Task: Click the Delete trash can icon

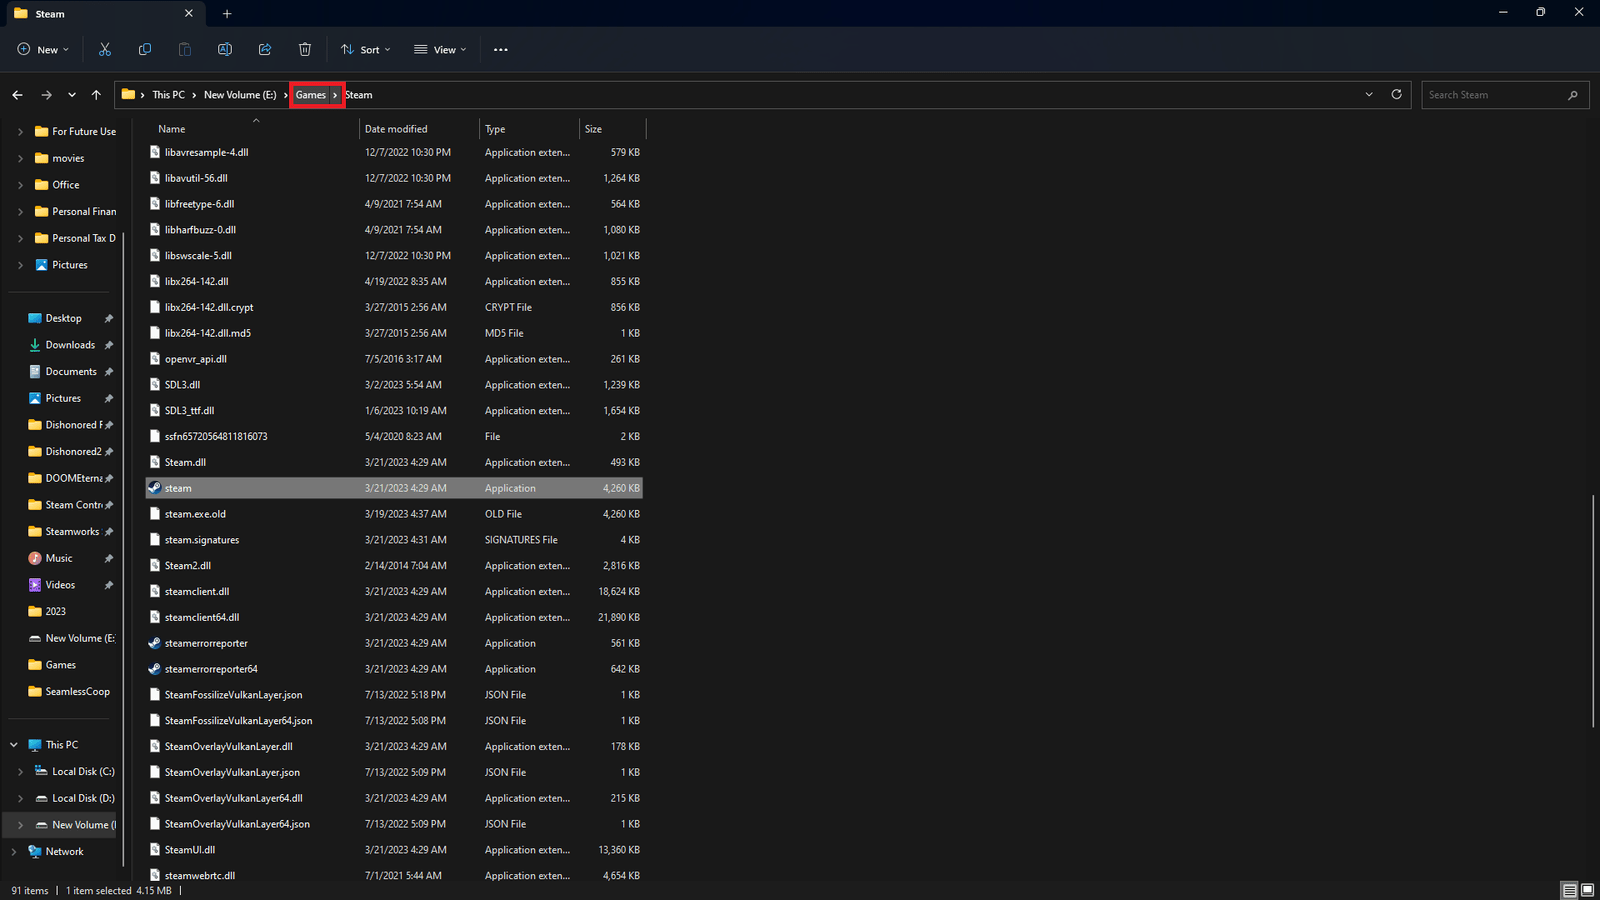Action: (305, 49)
